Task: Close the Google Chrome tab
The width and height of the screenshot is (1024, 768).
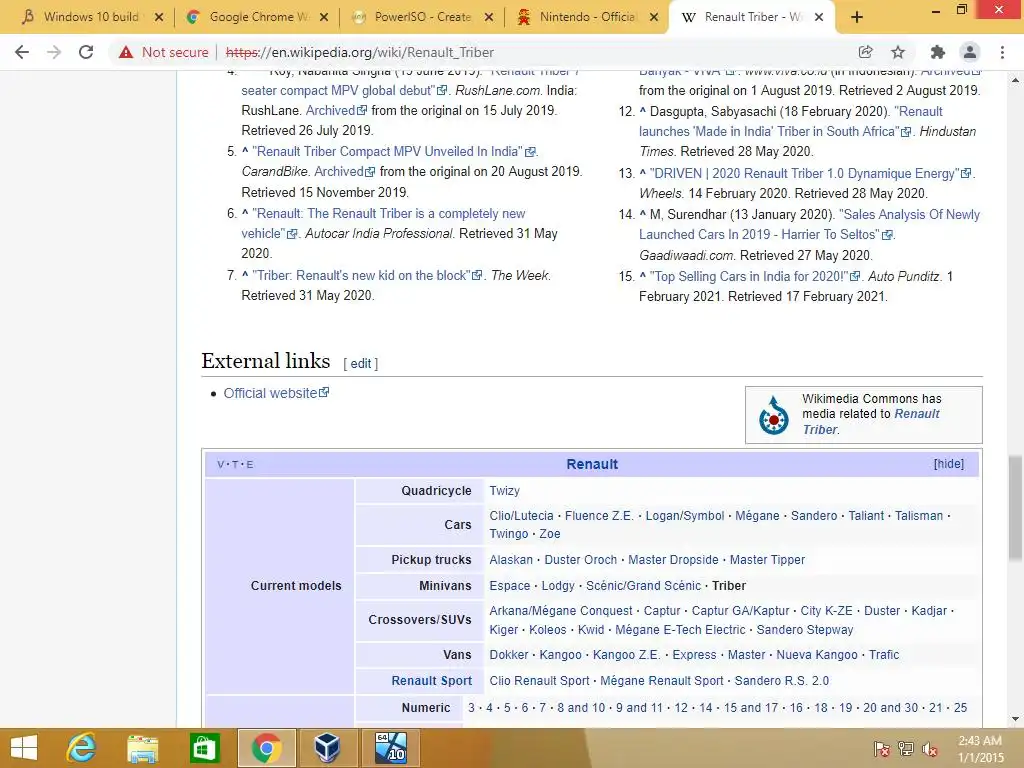Action: 324,18
